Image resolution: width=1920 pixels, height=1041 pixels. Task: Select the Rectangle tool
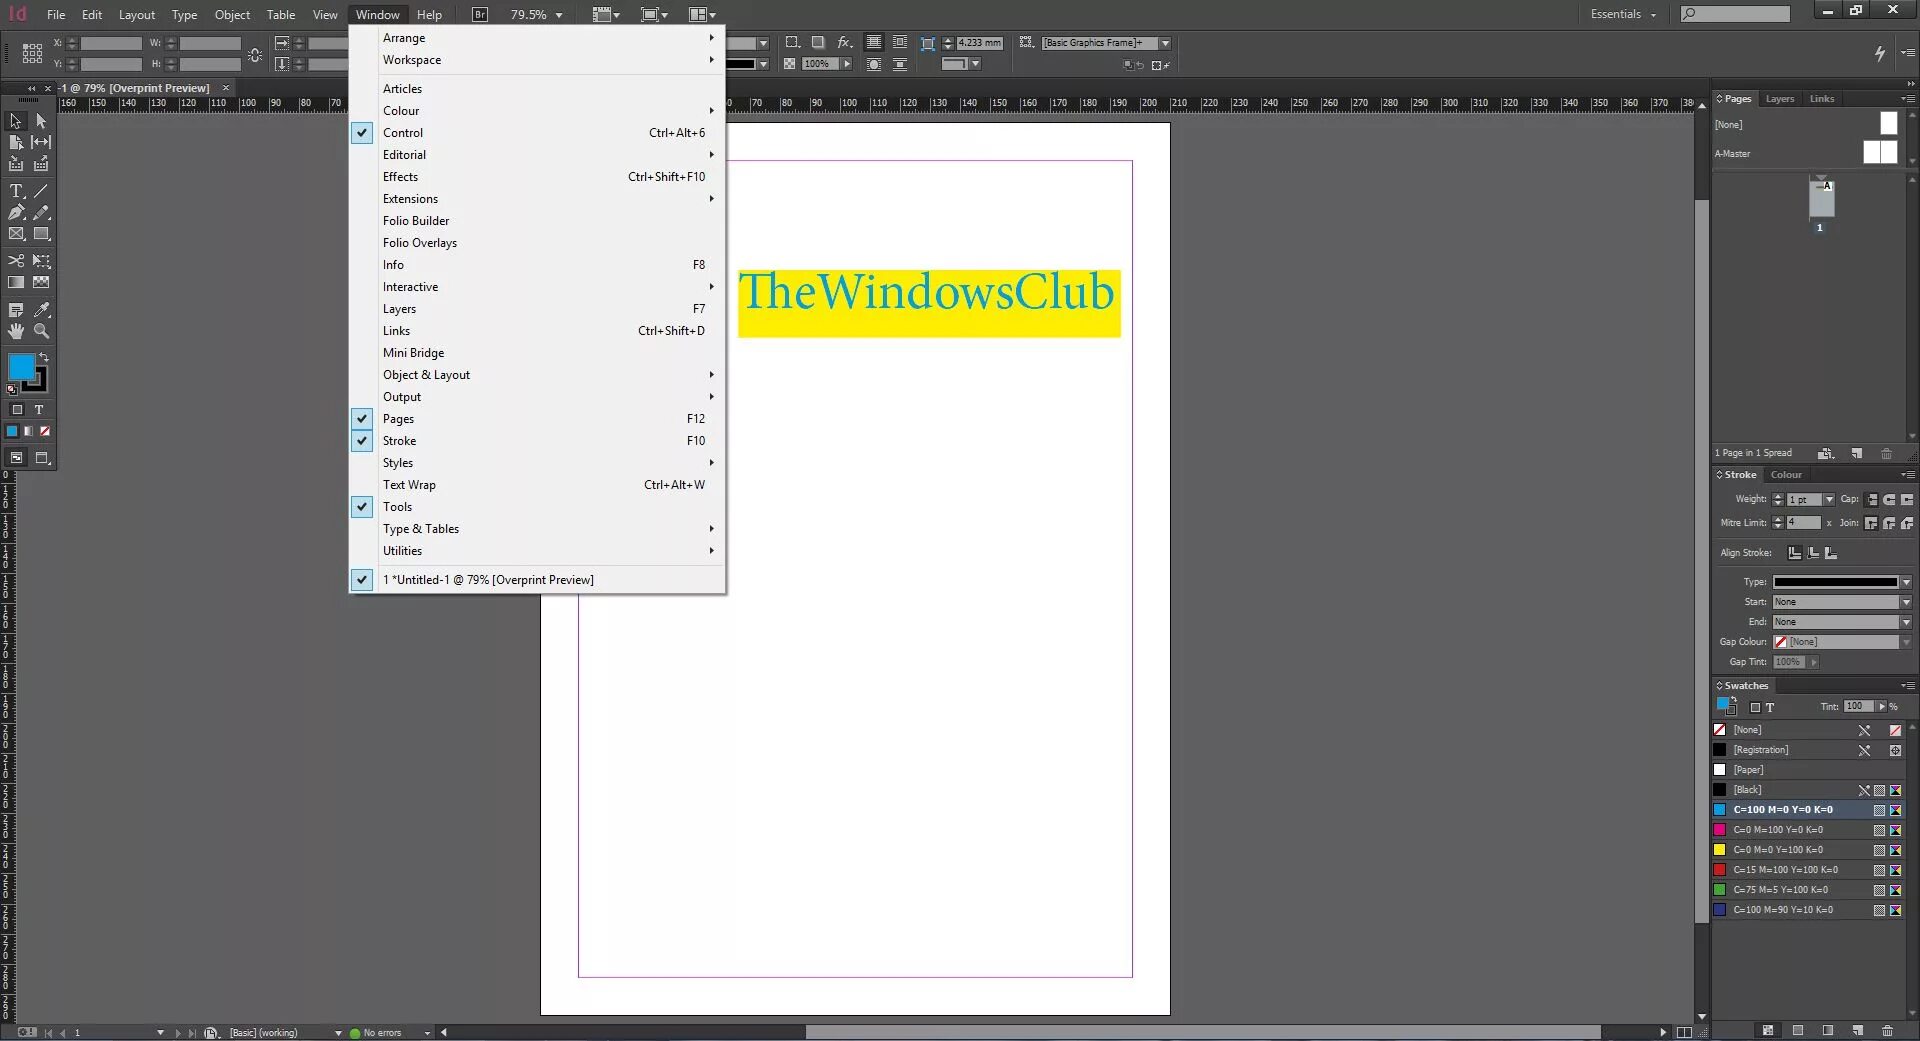pos(41,234)
